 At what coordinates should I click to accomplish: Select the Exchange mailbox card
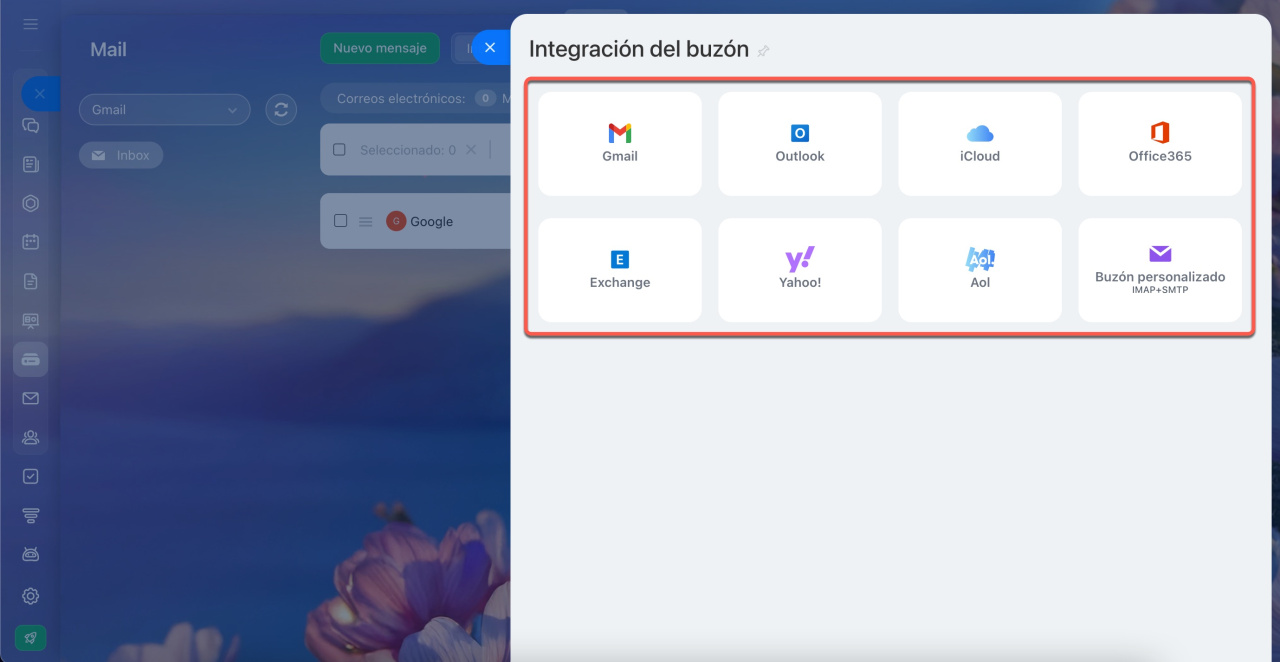620,270
